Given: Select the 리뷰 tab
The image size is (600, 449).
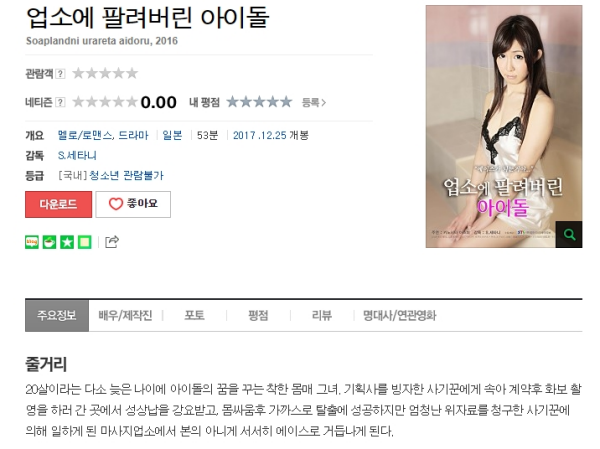Looking at the screenshot, I should point(321,315).
